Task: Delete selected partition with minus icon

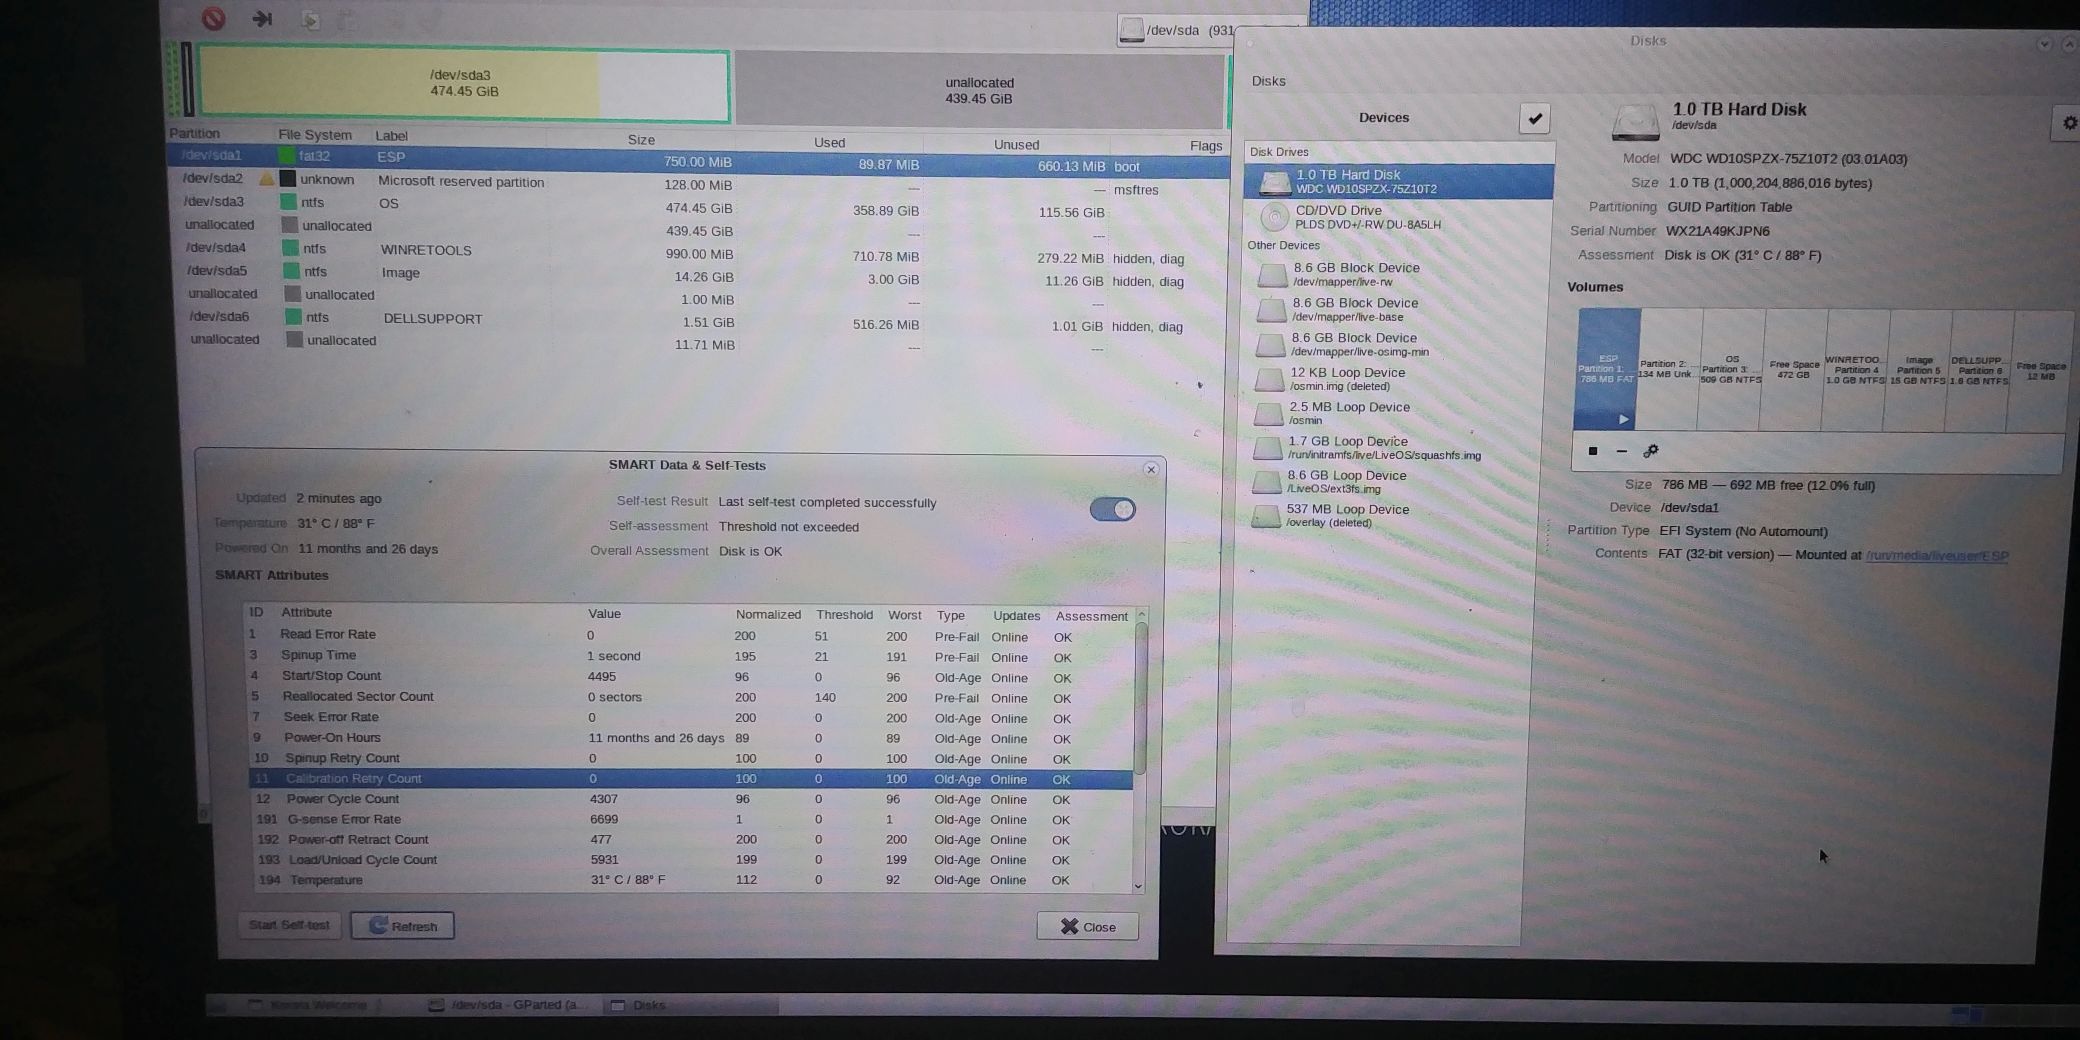Action: pyautogui.click(x=1621, y=451)
